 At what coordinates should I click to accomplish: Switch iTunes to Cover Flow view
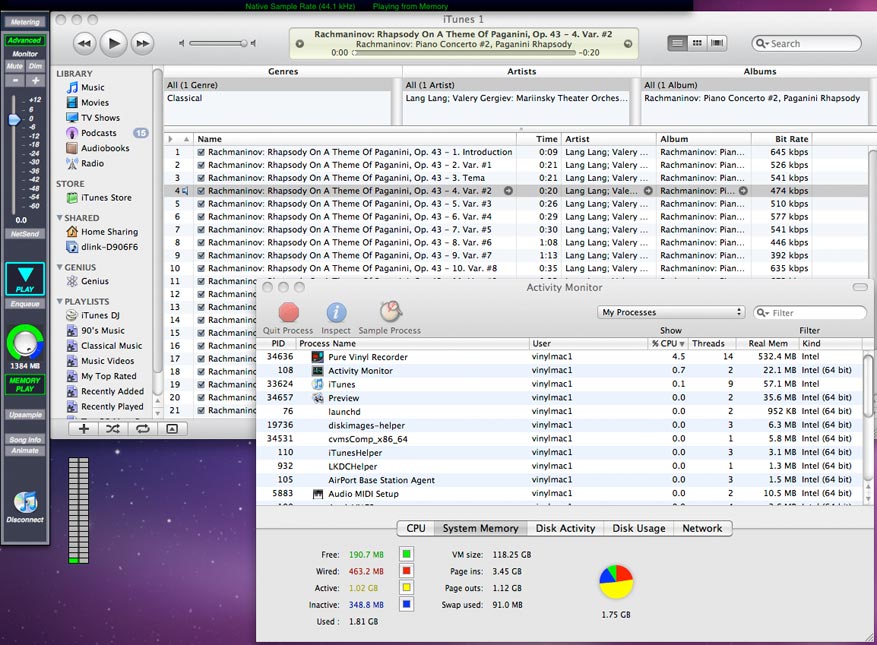coord(717,43)
